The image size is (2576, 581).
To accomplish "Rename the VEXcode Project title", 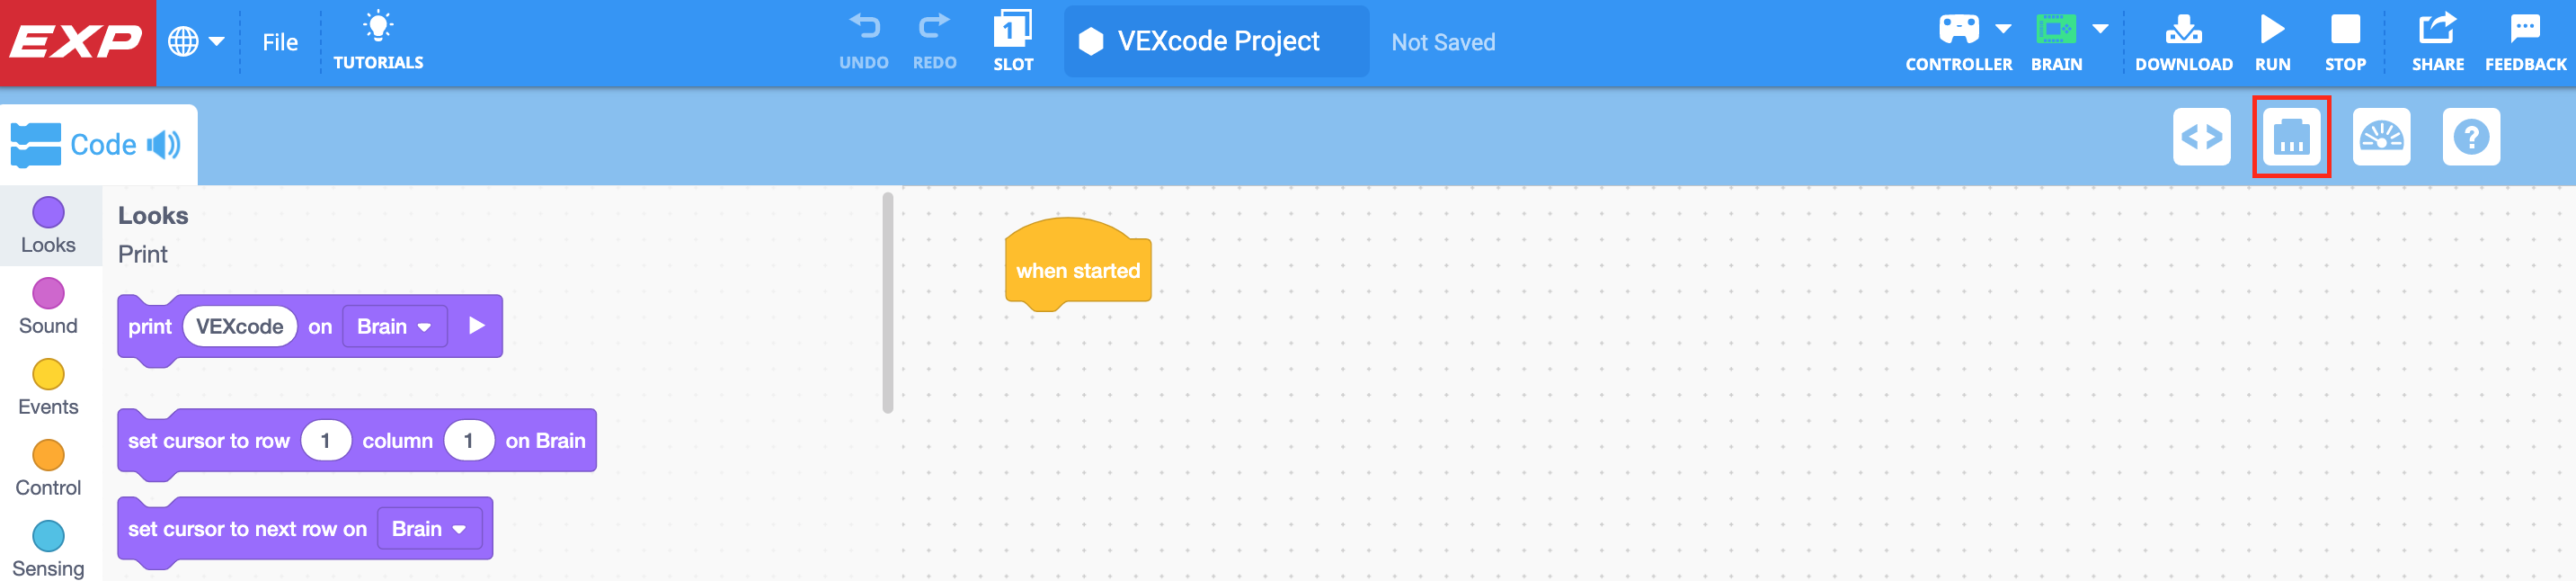I will 1216,41.
